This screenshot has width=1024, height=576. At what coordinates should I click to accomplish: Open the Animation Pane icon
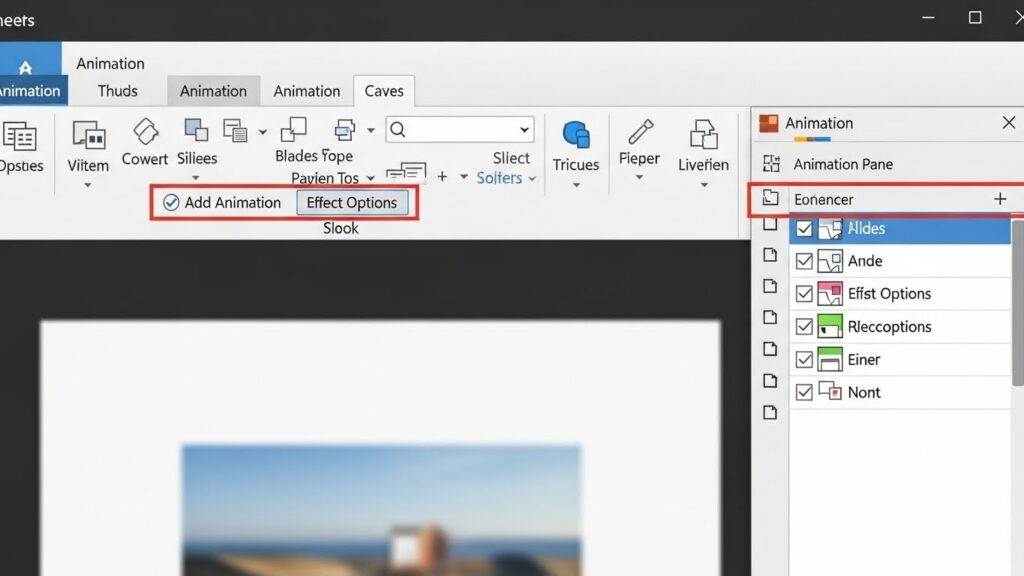pyautogui.click(x=771, y=164)
